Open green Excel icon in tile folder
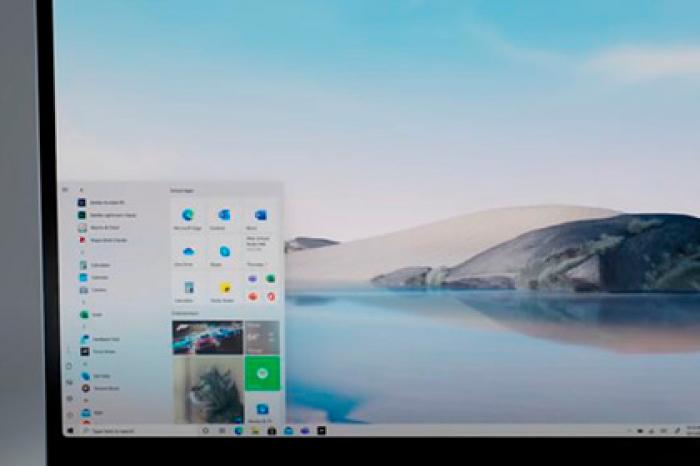The height and width of the screenshot is (466, 700). click(x=270, y=279)
